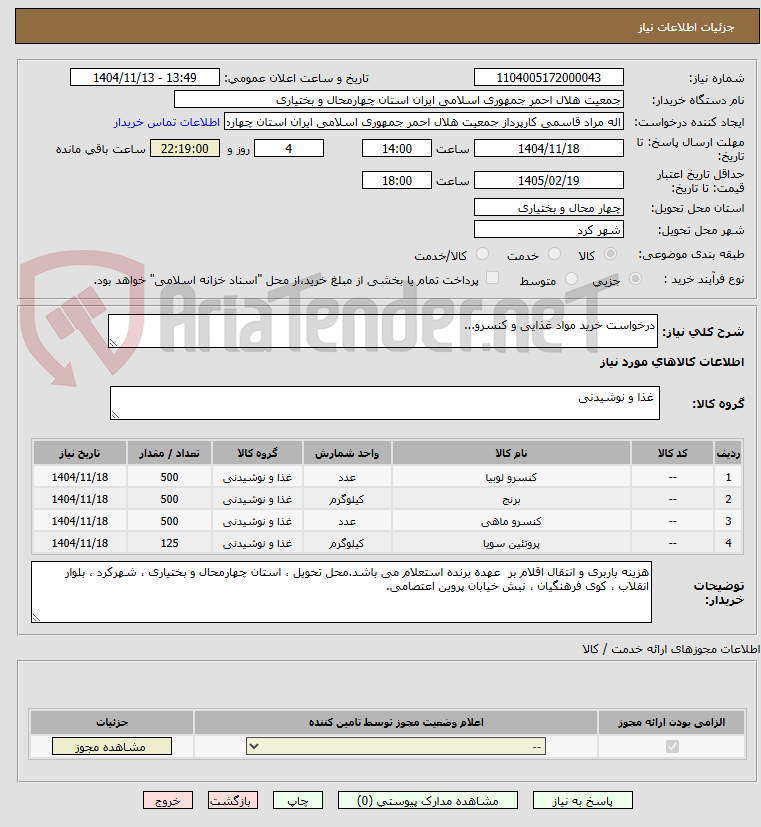
Task: Click the خروج exit button
Action: click(x=168, y=801)
